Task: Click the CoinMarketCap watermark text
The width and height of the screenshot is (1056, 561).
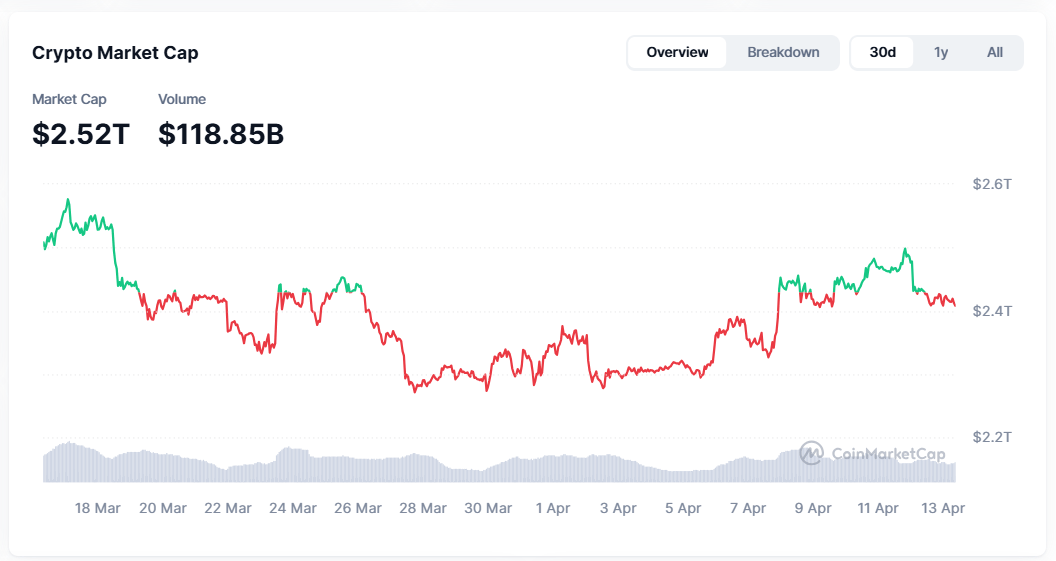Action: pyautogui.click(x=888, y=454)
